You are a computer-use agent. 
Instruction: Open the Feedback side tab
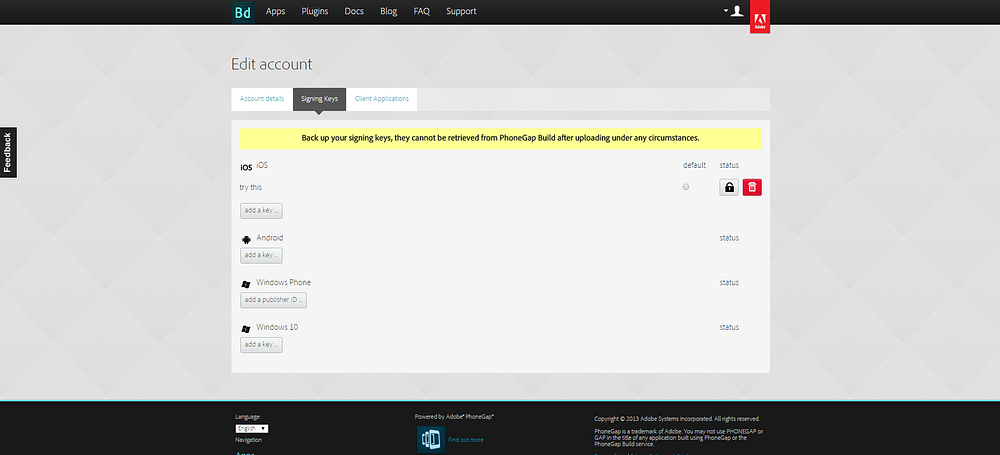click(8, 153)
